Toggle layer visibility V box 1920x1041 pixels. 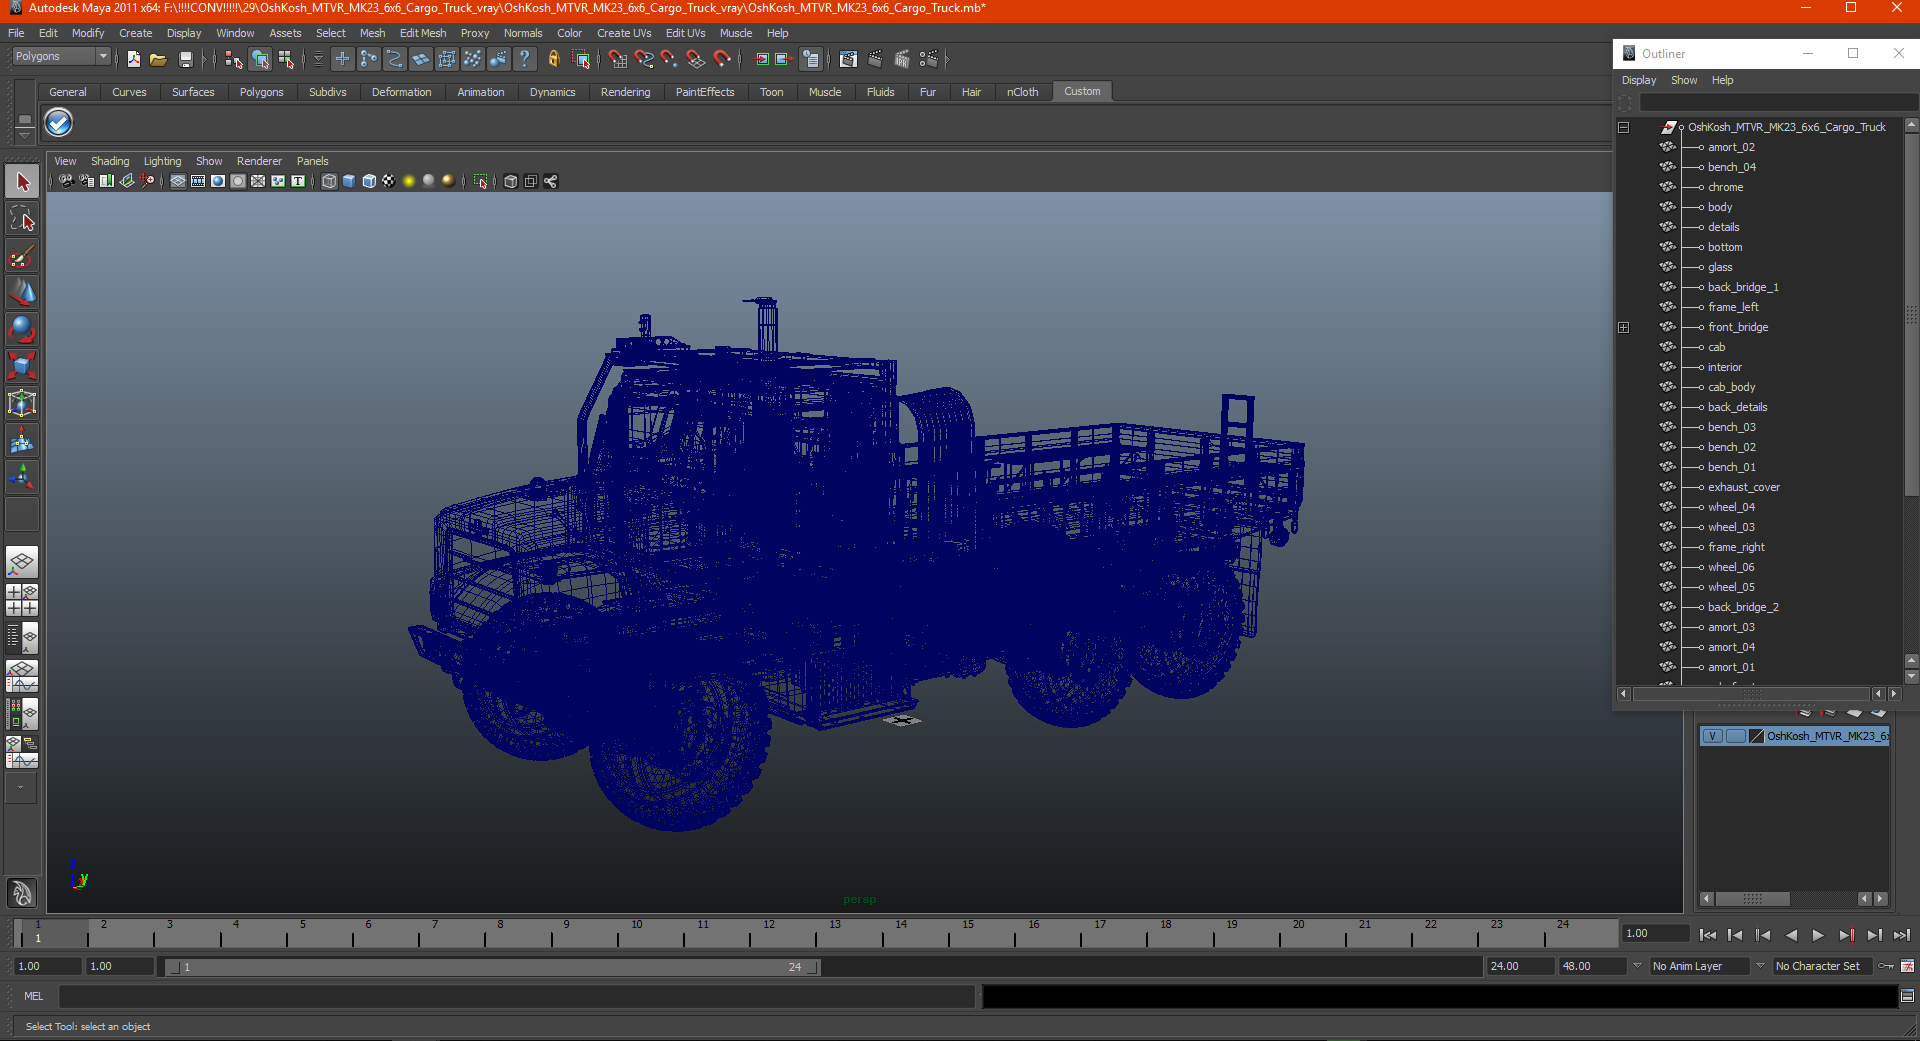point(1712,736)
